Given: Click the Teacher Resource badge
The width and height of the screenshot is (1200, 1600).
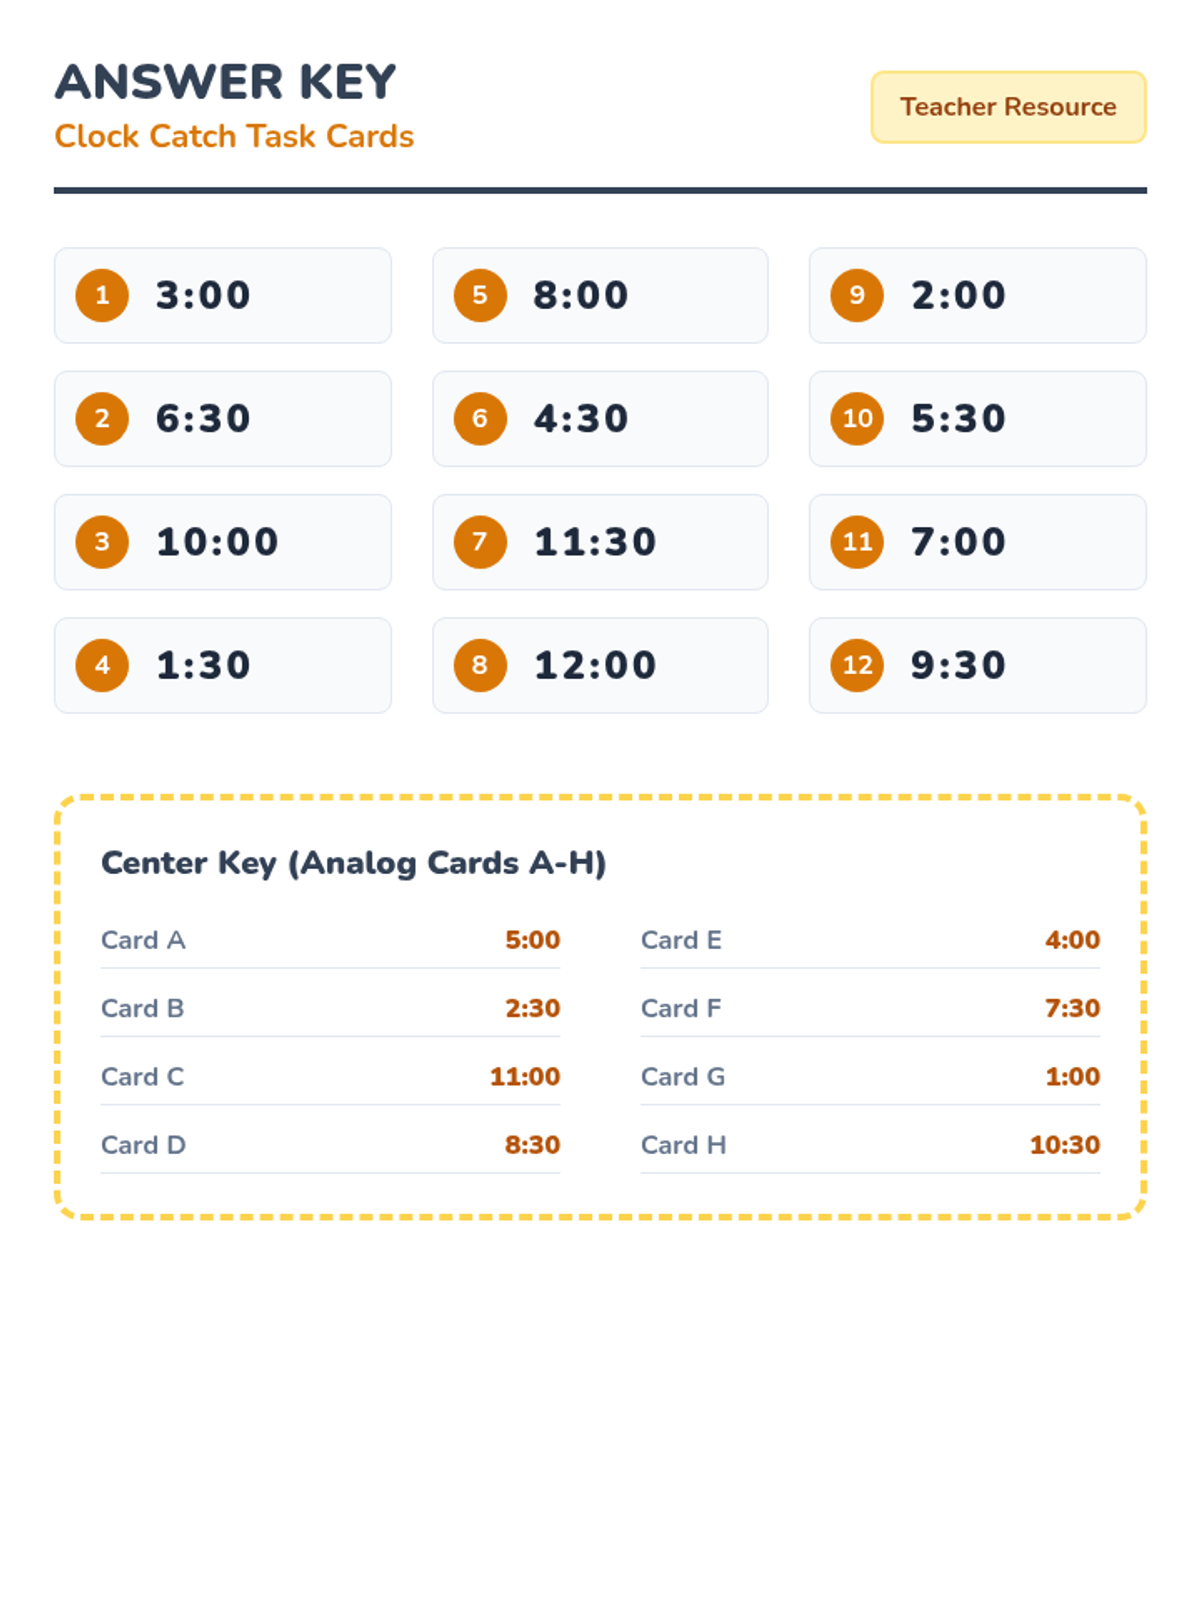Looking at the screenshot, I should (x=1008, y=107).
